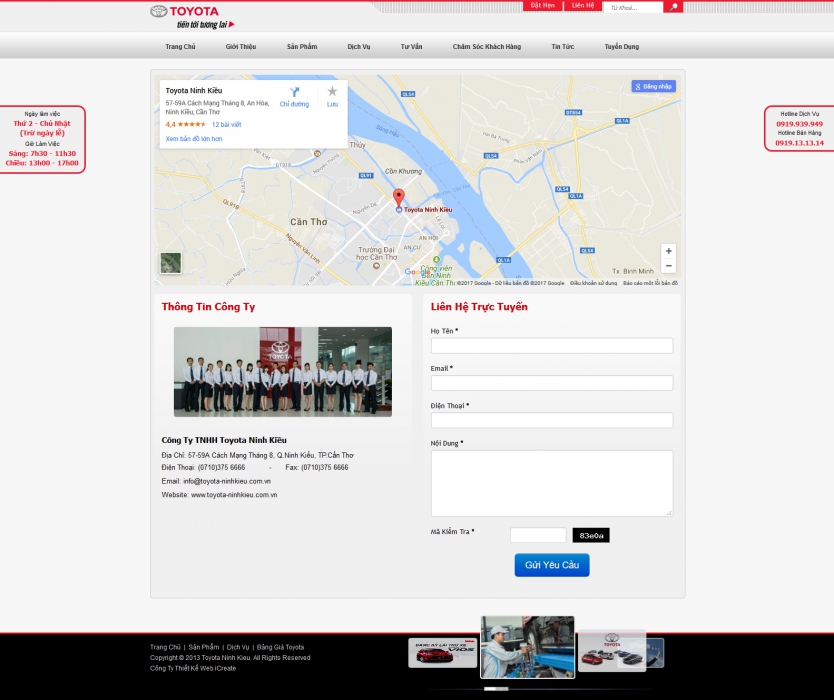Save place with the star icon
The width and height of the screenshot is (834, 700).
pyautogui.click(x=332, y=92)
